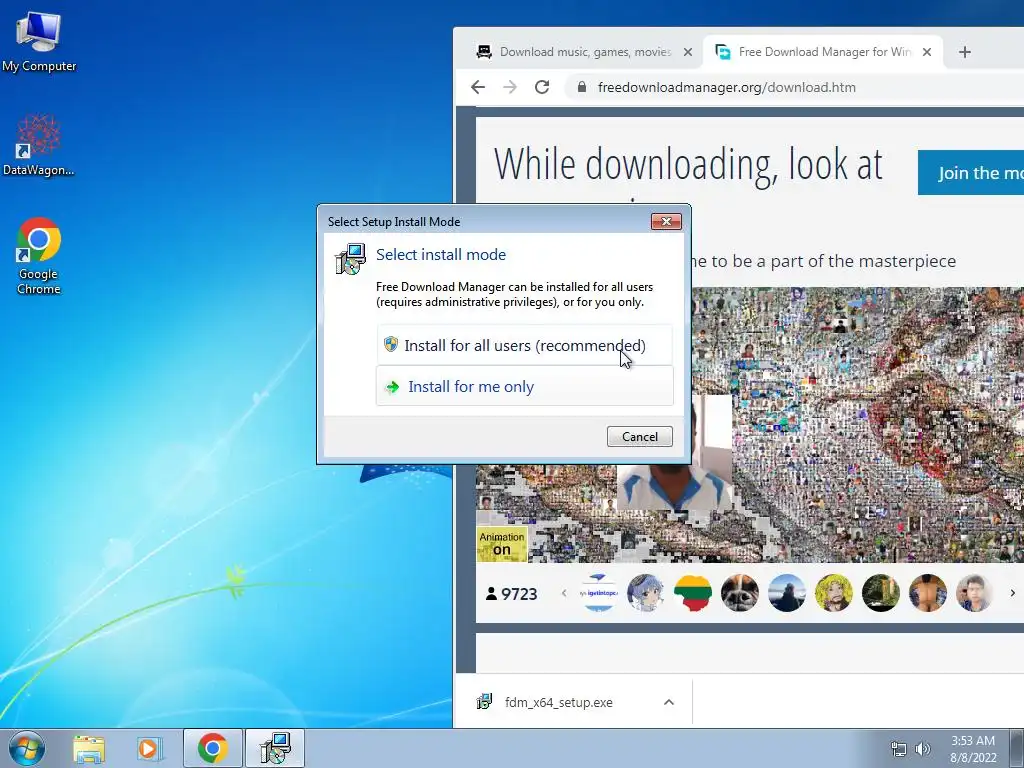Viewport: 1024px width, 768px height.
Task: Show previous avatars with left chevron
Action: click(x=564, y=593)
